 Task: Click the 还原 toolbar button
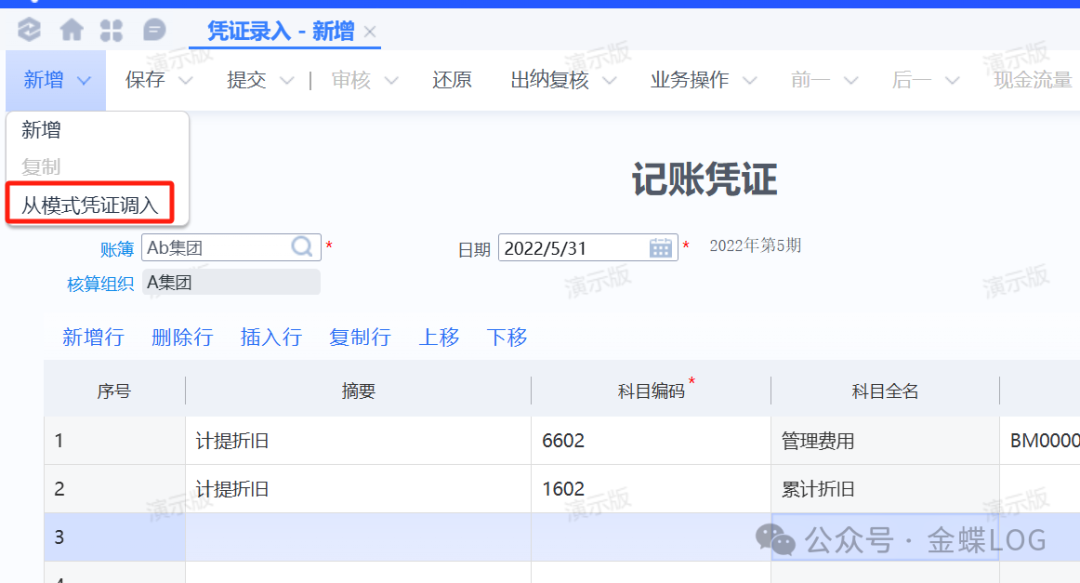(452, 80)
